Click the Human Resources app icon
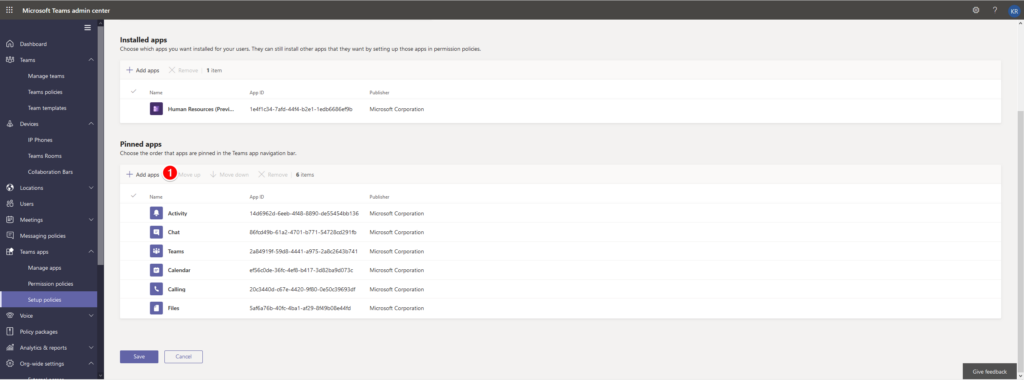The image size is (1024, 380). pyautogui.click(x=156, y=109)
